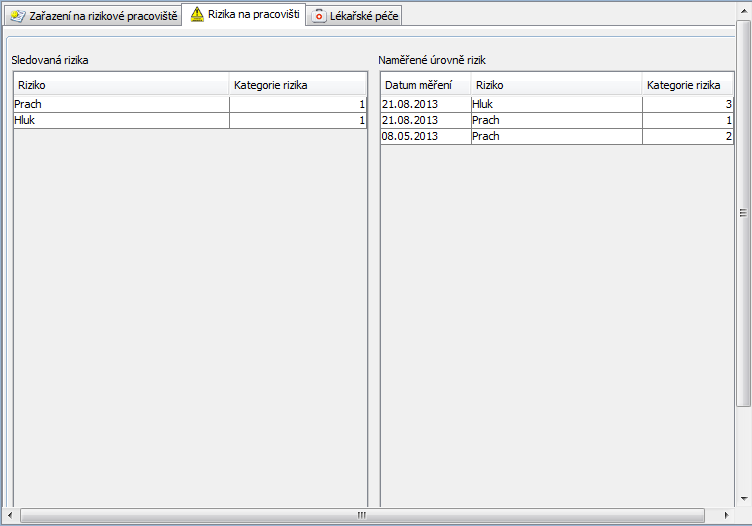Click the horizontal scrollbar left arrow

11,516
